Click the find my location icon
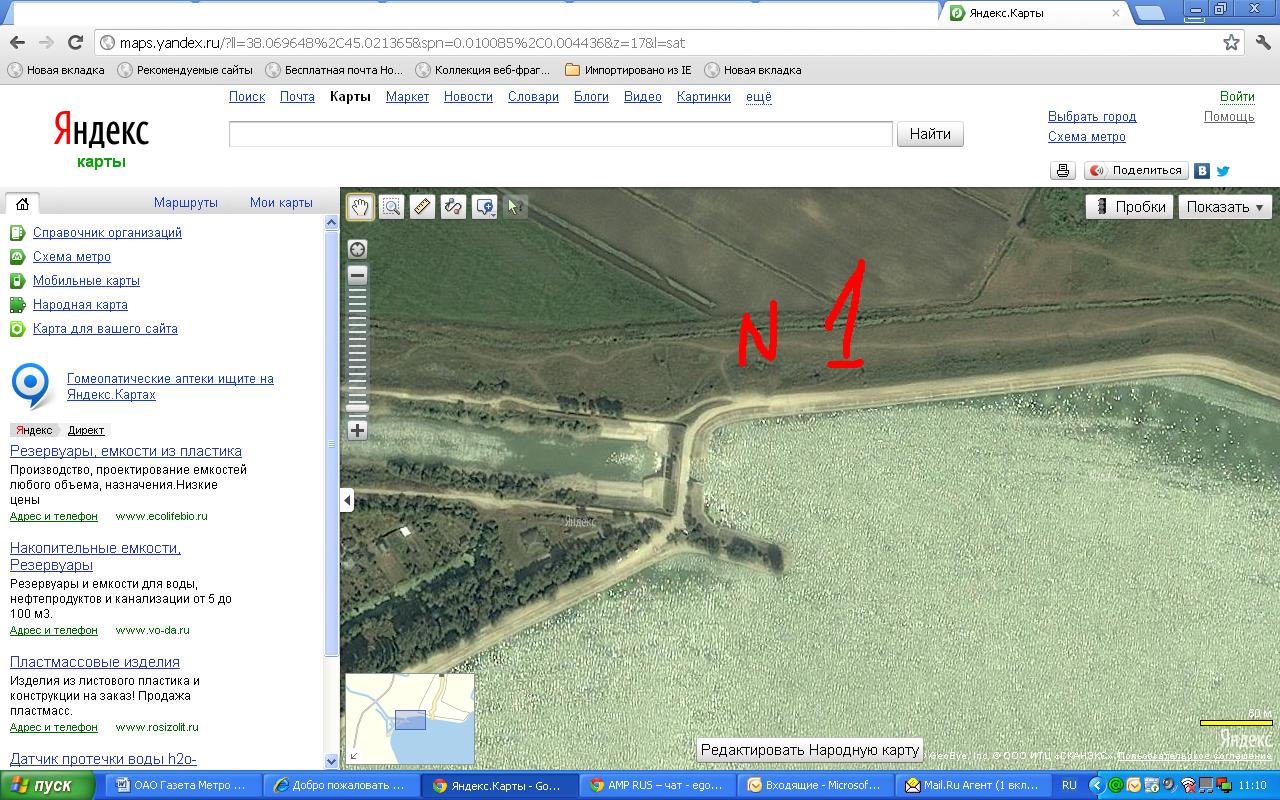Screen dimensions: 1280x800 357,249
